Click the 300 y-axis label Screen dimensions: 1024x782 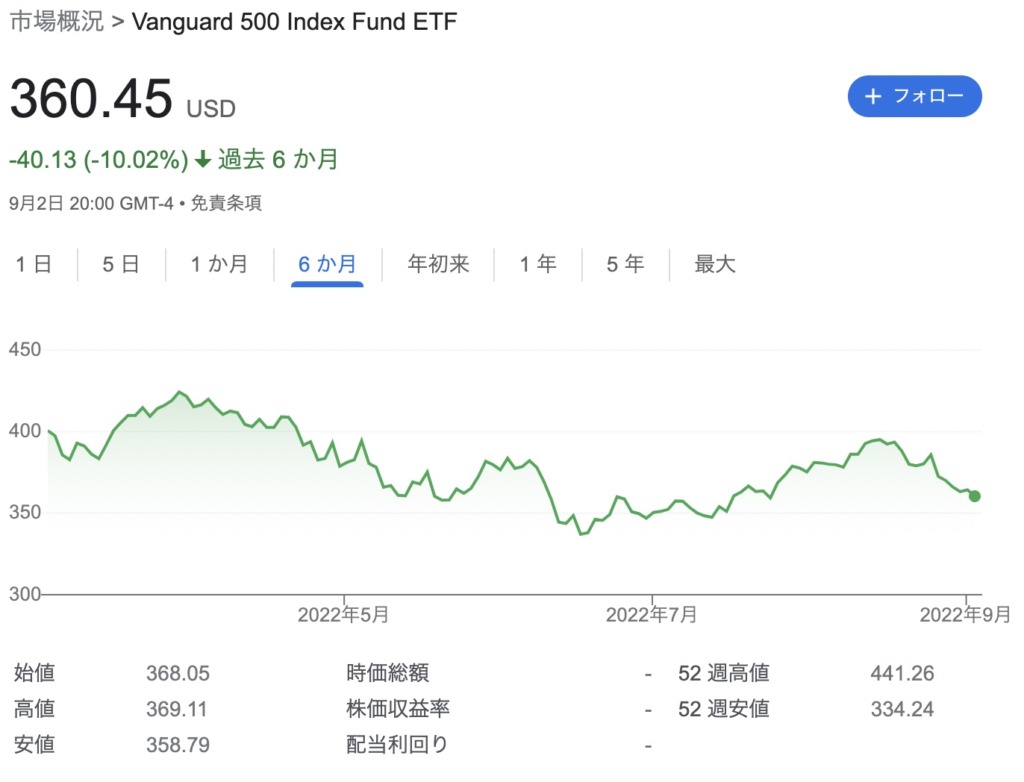pyautogui.click(x=25, y=594)
